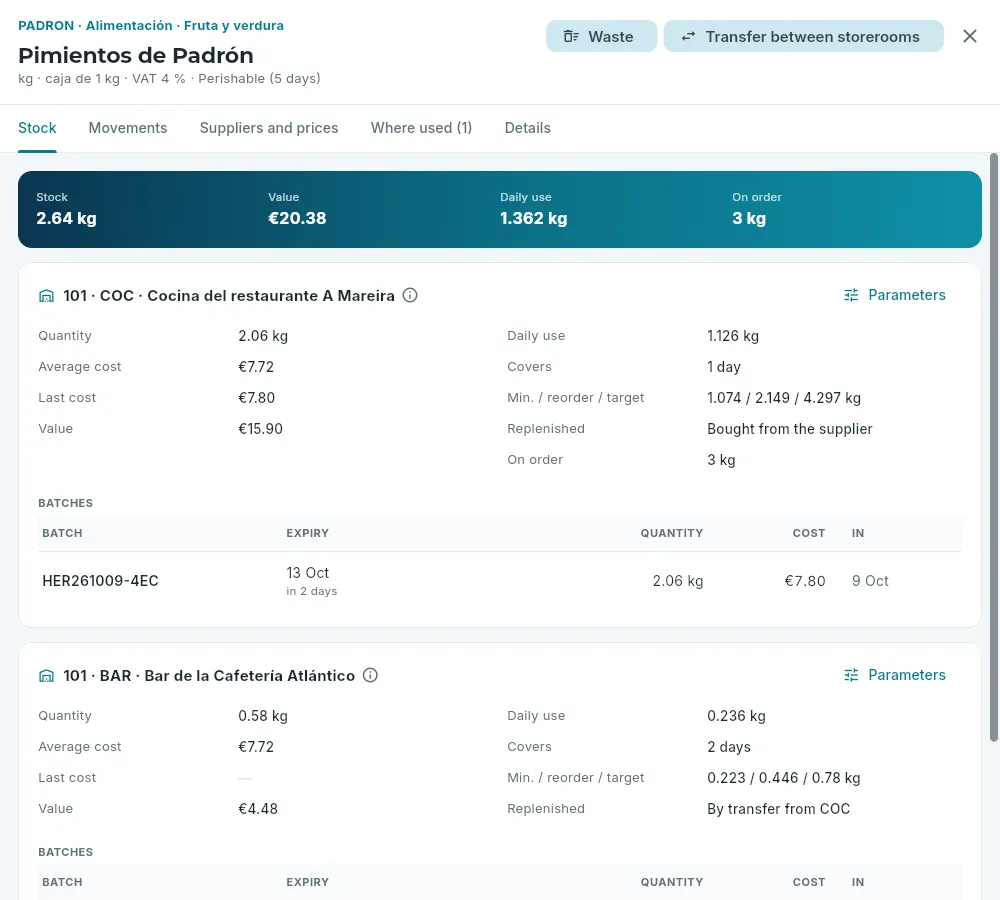Open the Suppliers and prices tab
The image size is (1000, 900).
pyautogui.click(x=268, y=128)
